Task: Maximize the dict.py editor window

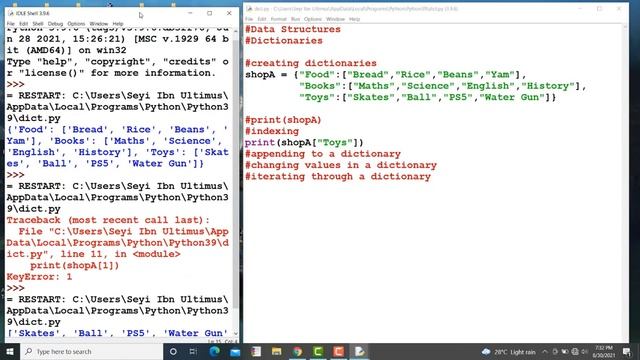Action: (600, 9)
